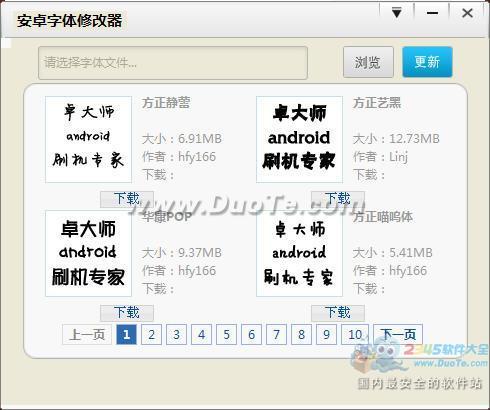Viewport: 490px width, 410px height.
Task: Open the title bar dropdown menu arrow
Action: coord(397,13)
